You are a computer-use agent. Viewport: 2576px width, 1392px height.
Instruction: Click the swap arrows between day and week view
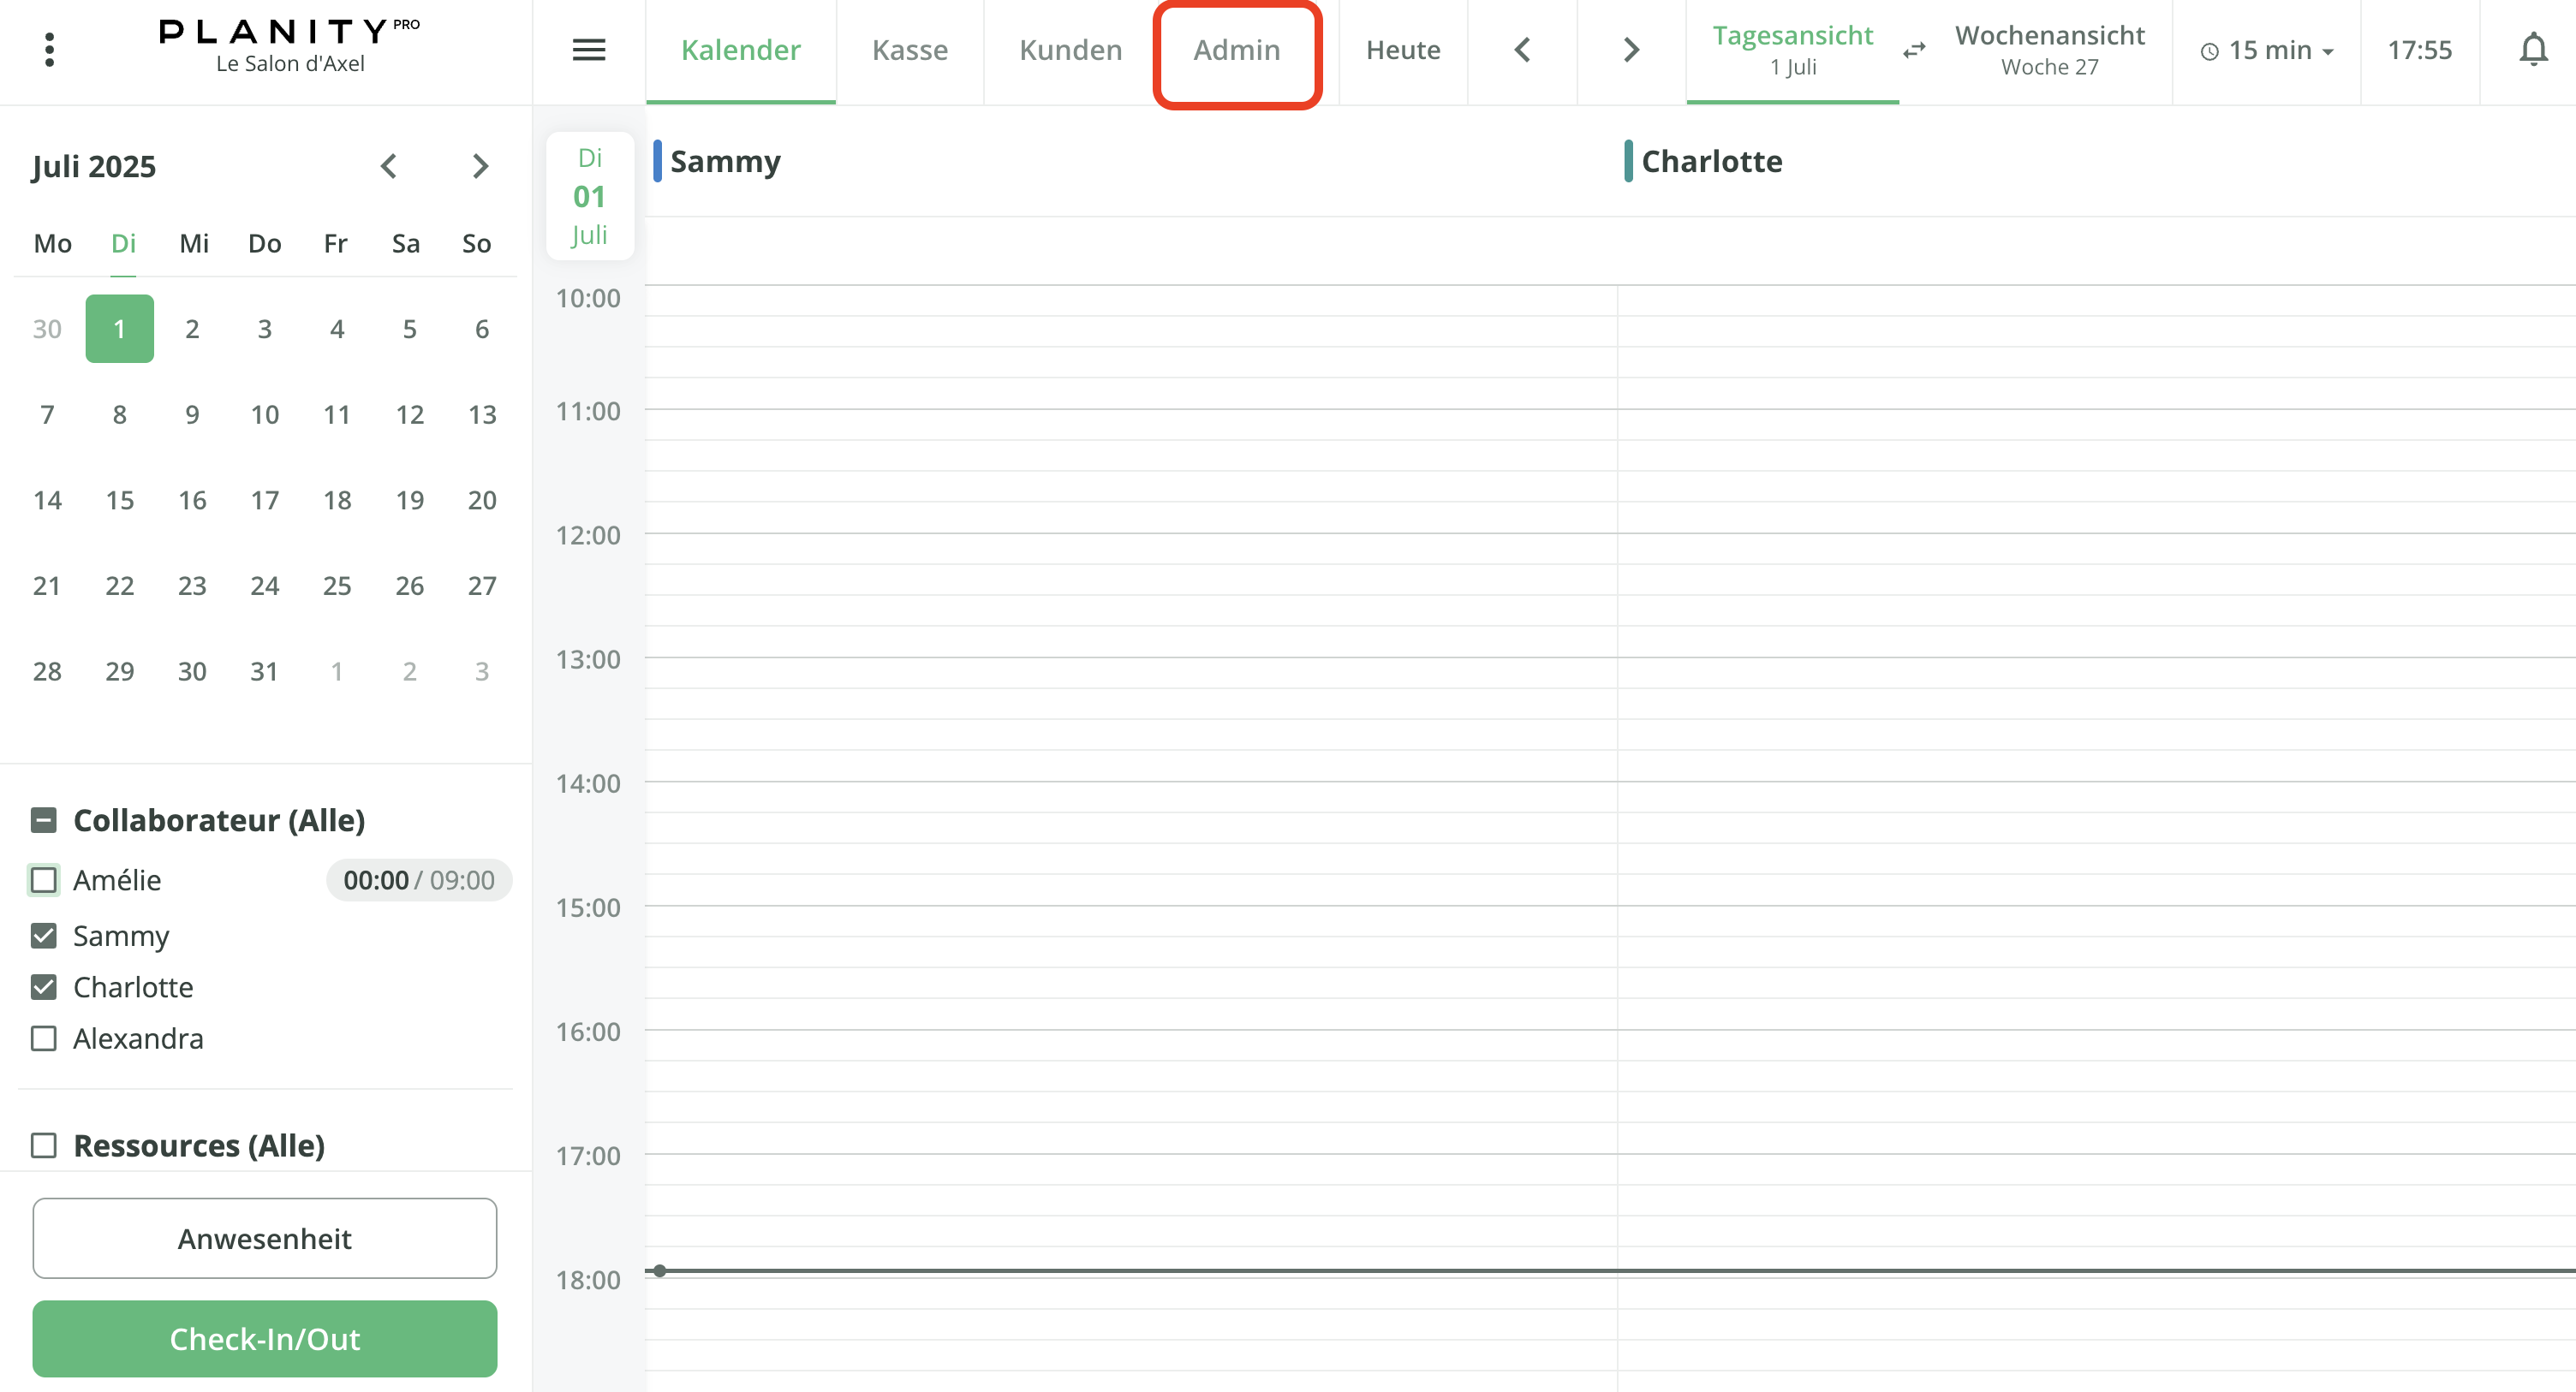(x=1914, y=51)
